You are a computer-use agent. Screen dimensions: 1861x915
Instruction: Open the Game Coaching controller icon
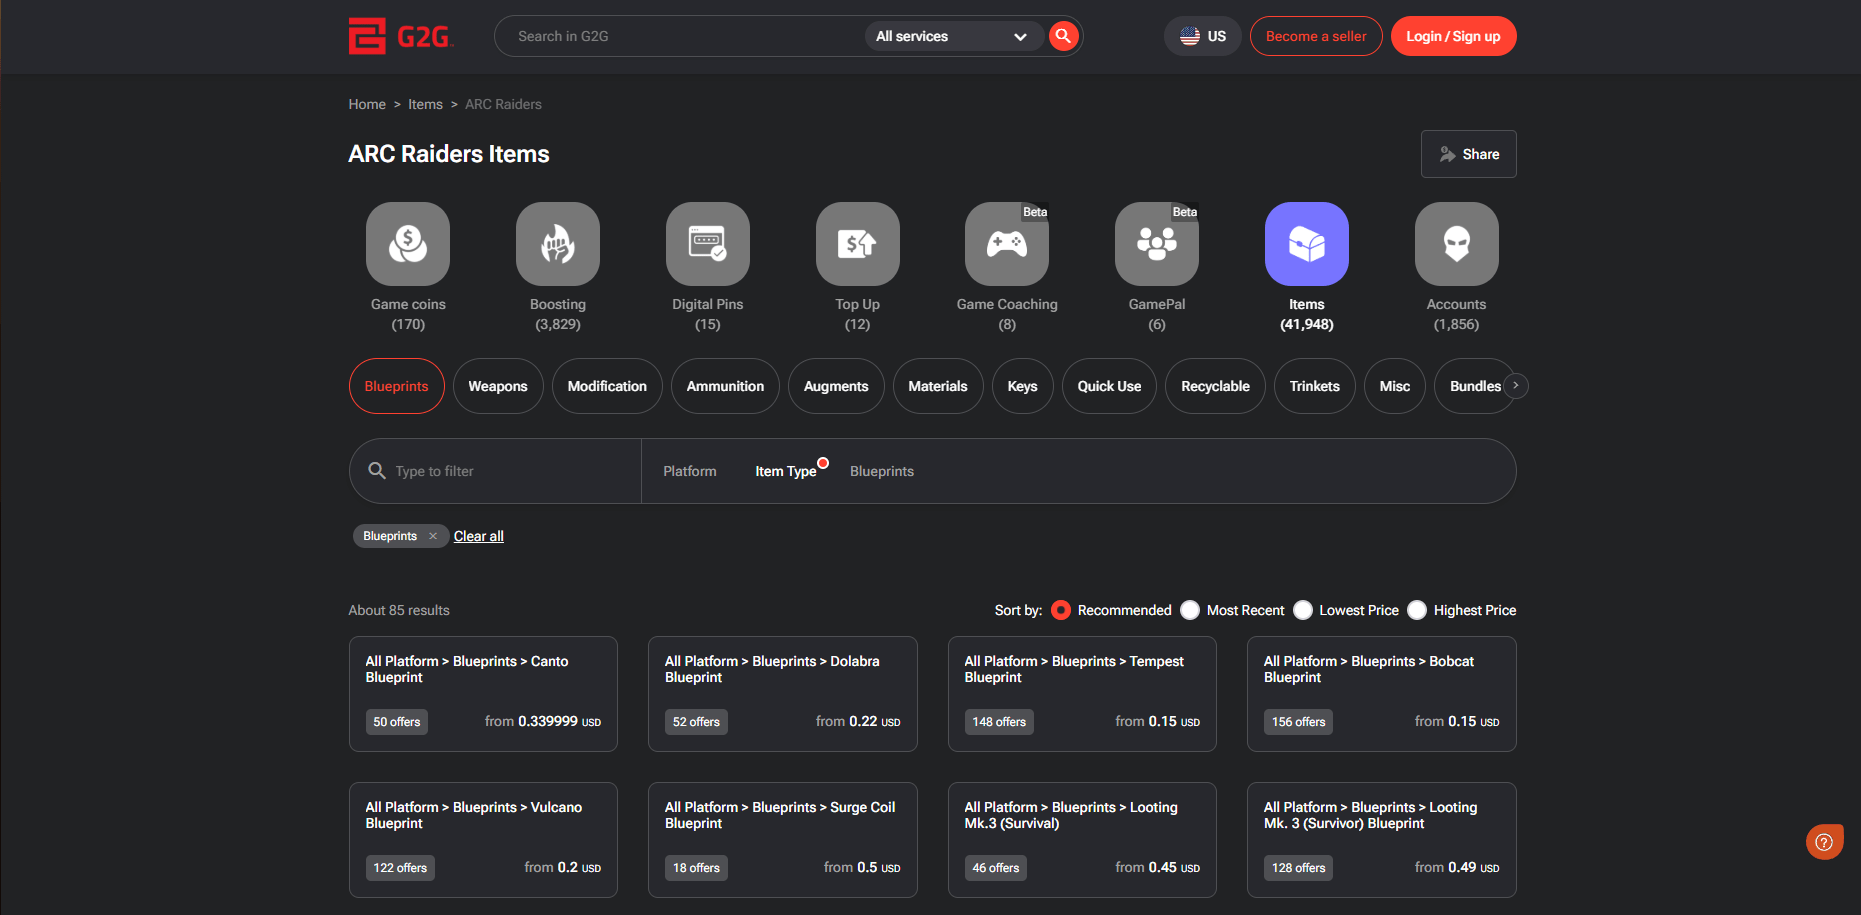(x=1006, y=244)
